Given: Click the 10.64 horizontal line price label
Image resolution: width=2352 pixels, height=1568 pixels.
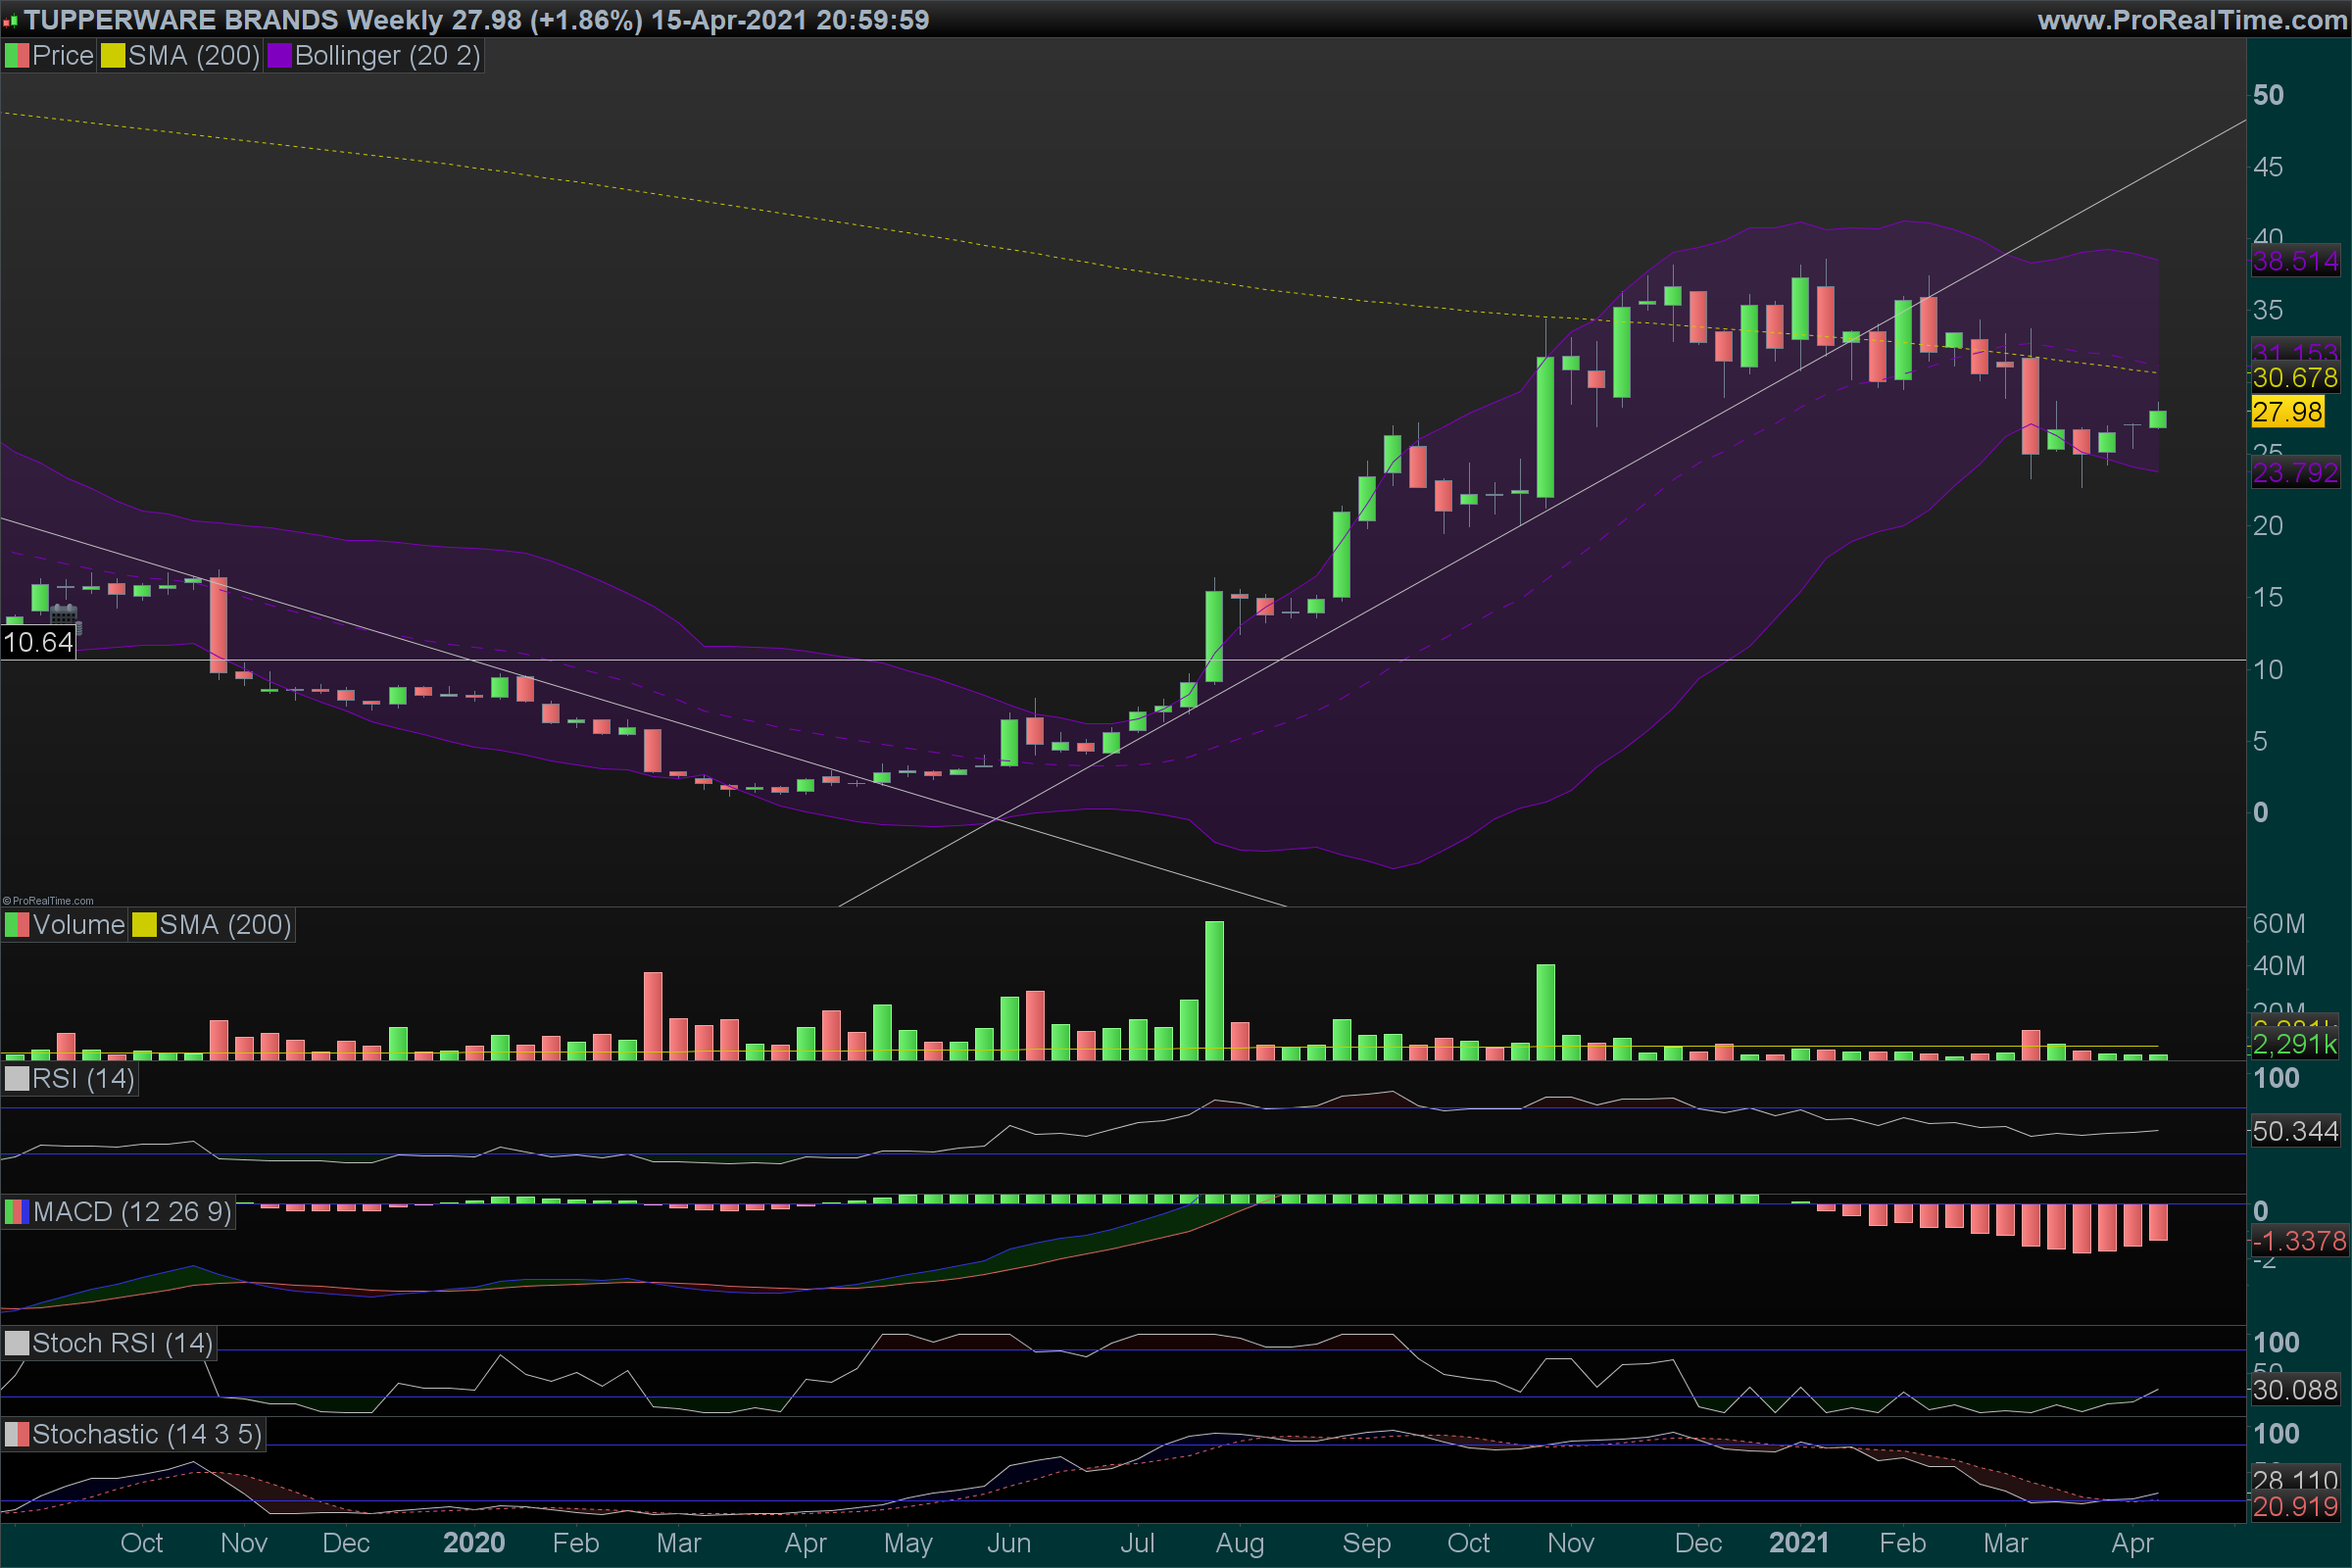Looking at the screenshot, I should 38,642.
